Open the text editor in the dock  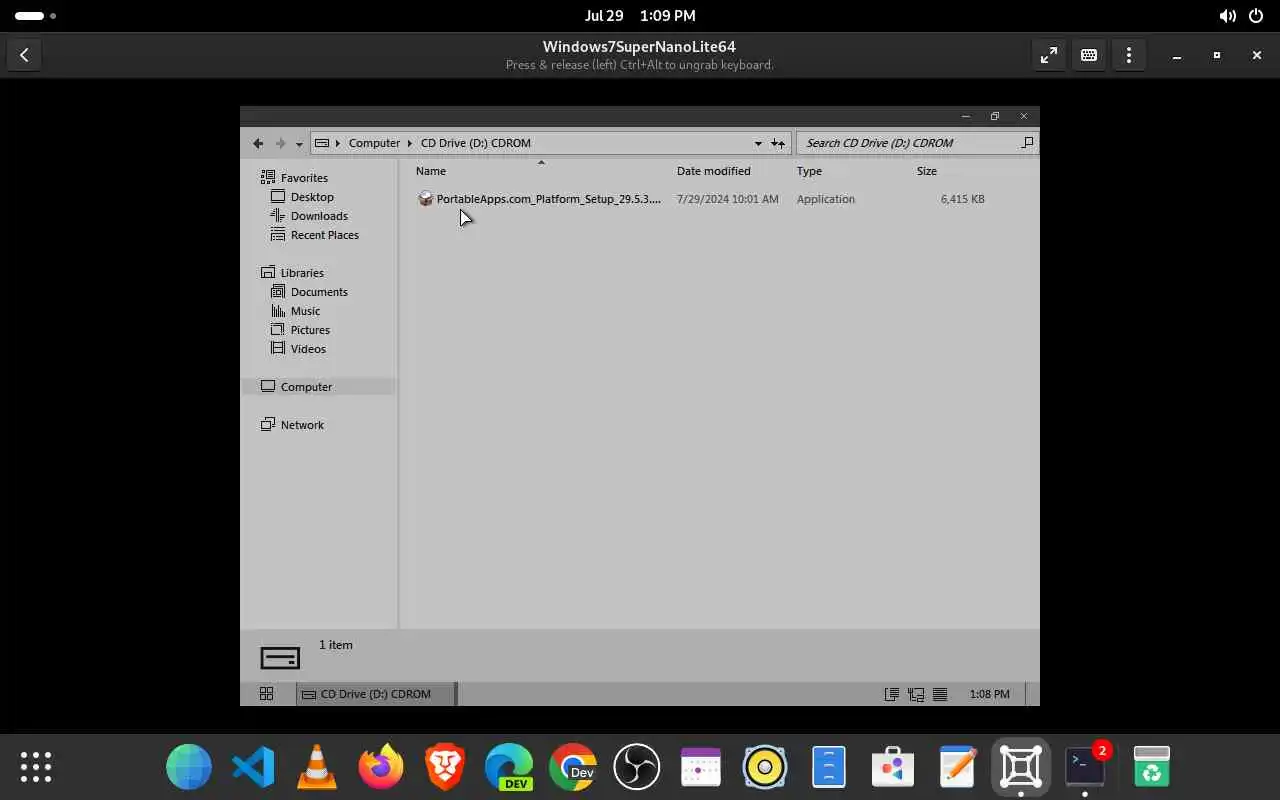(957, 767)
